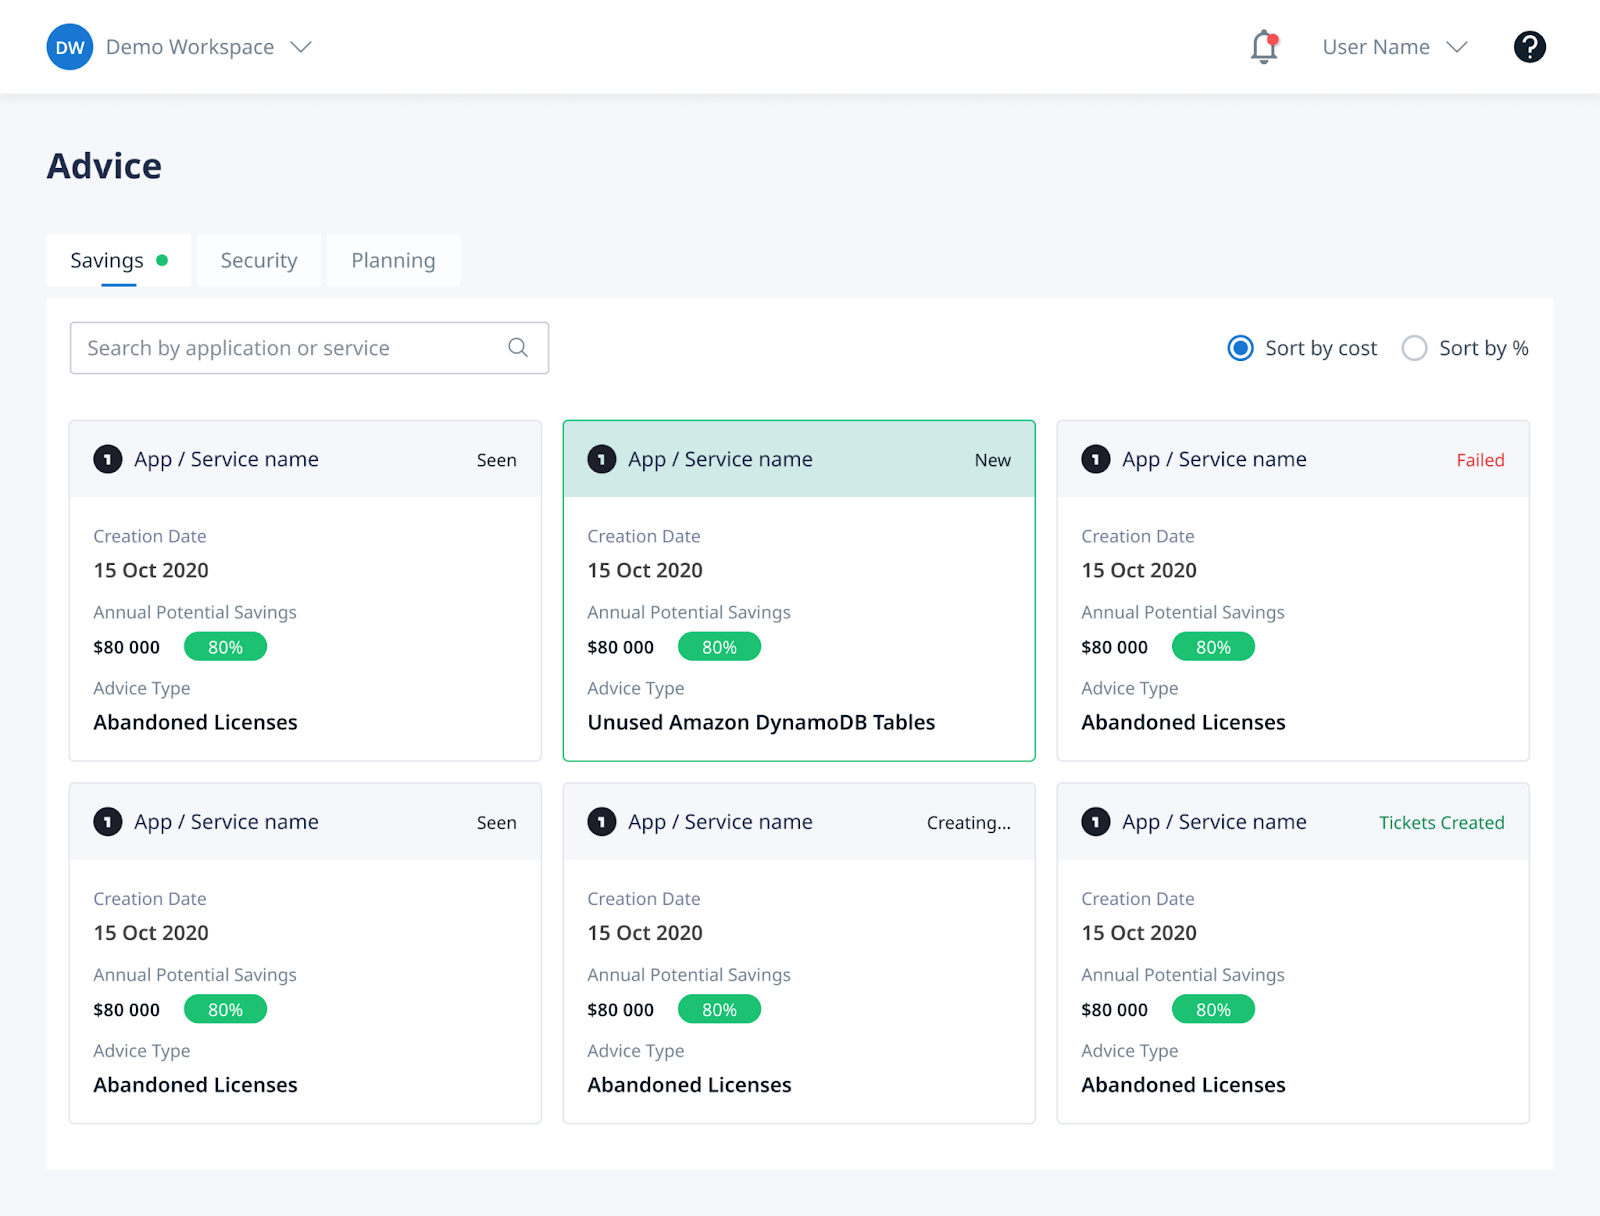
Task: Select the Sort by cost radio button
Action: pyautogui.click(x=1240, y=348)
